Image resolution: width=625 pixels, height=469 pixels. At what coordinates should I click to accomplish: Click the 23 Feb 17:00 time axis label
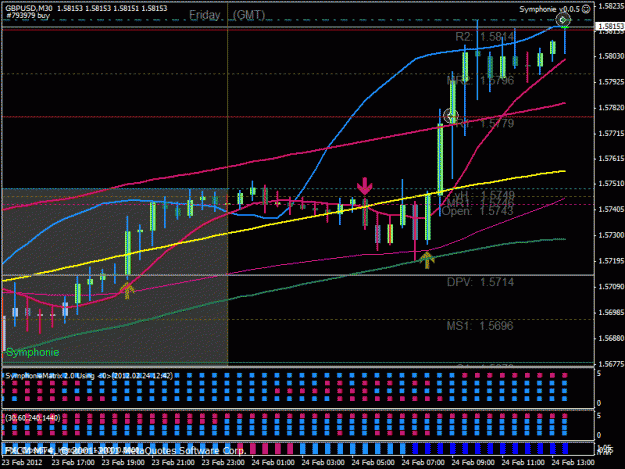[73, 463]
